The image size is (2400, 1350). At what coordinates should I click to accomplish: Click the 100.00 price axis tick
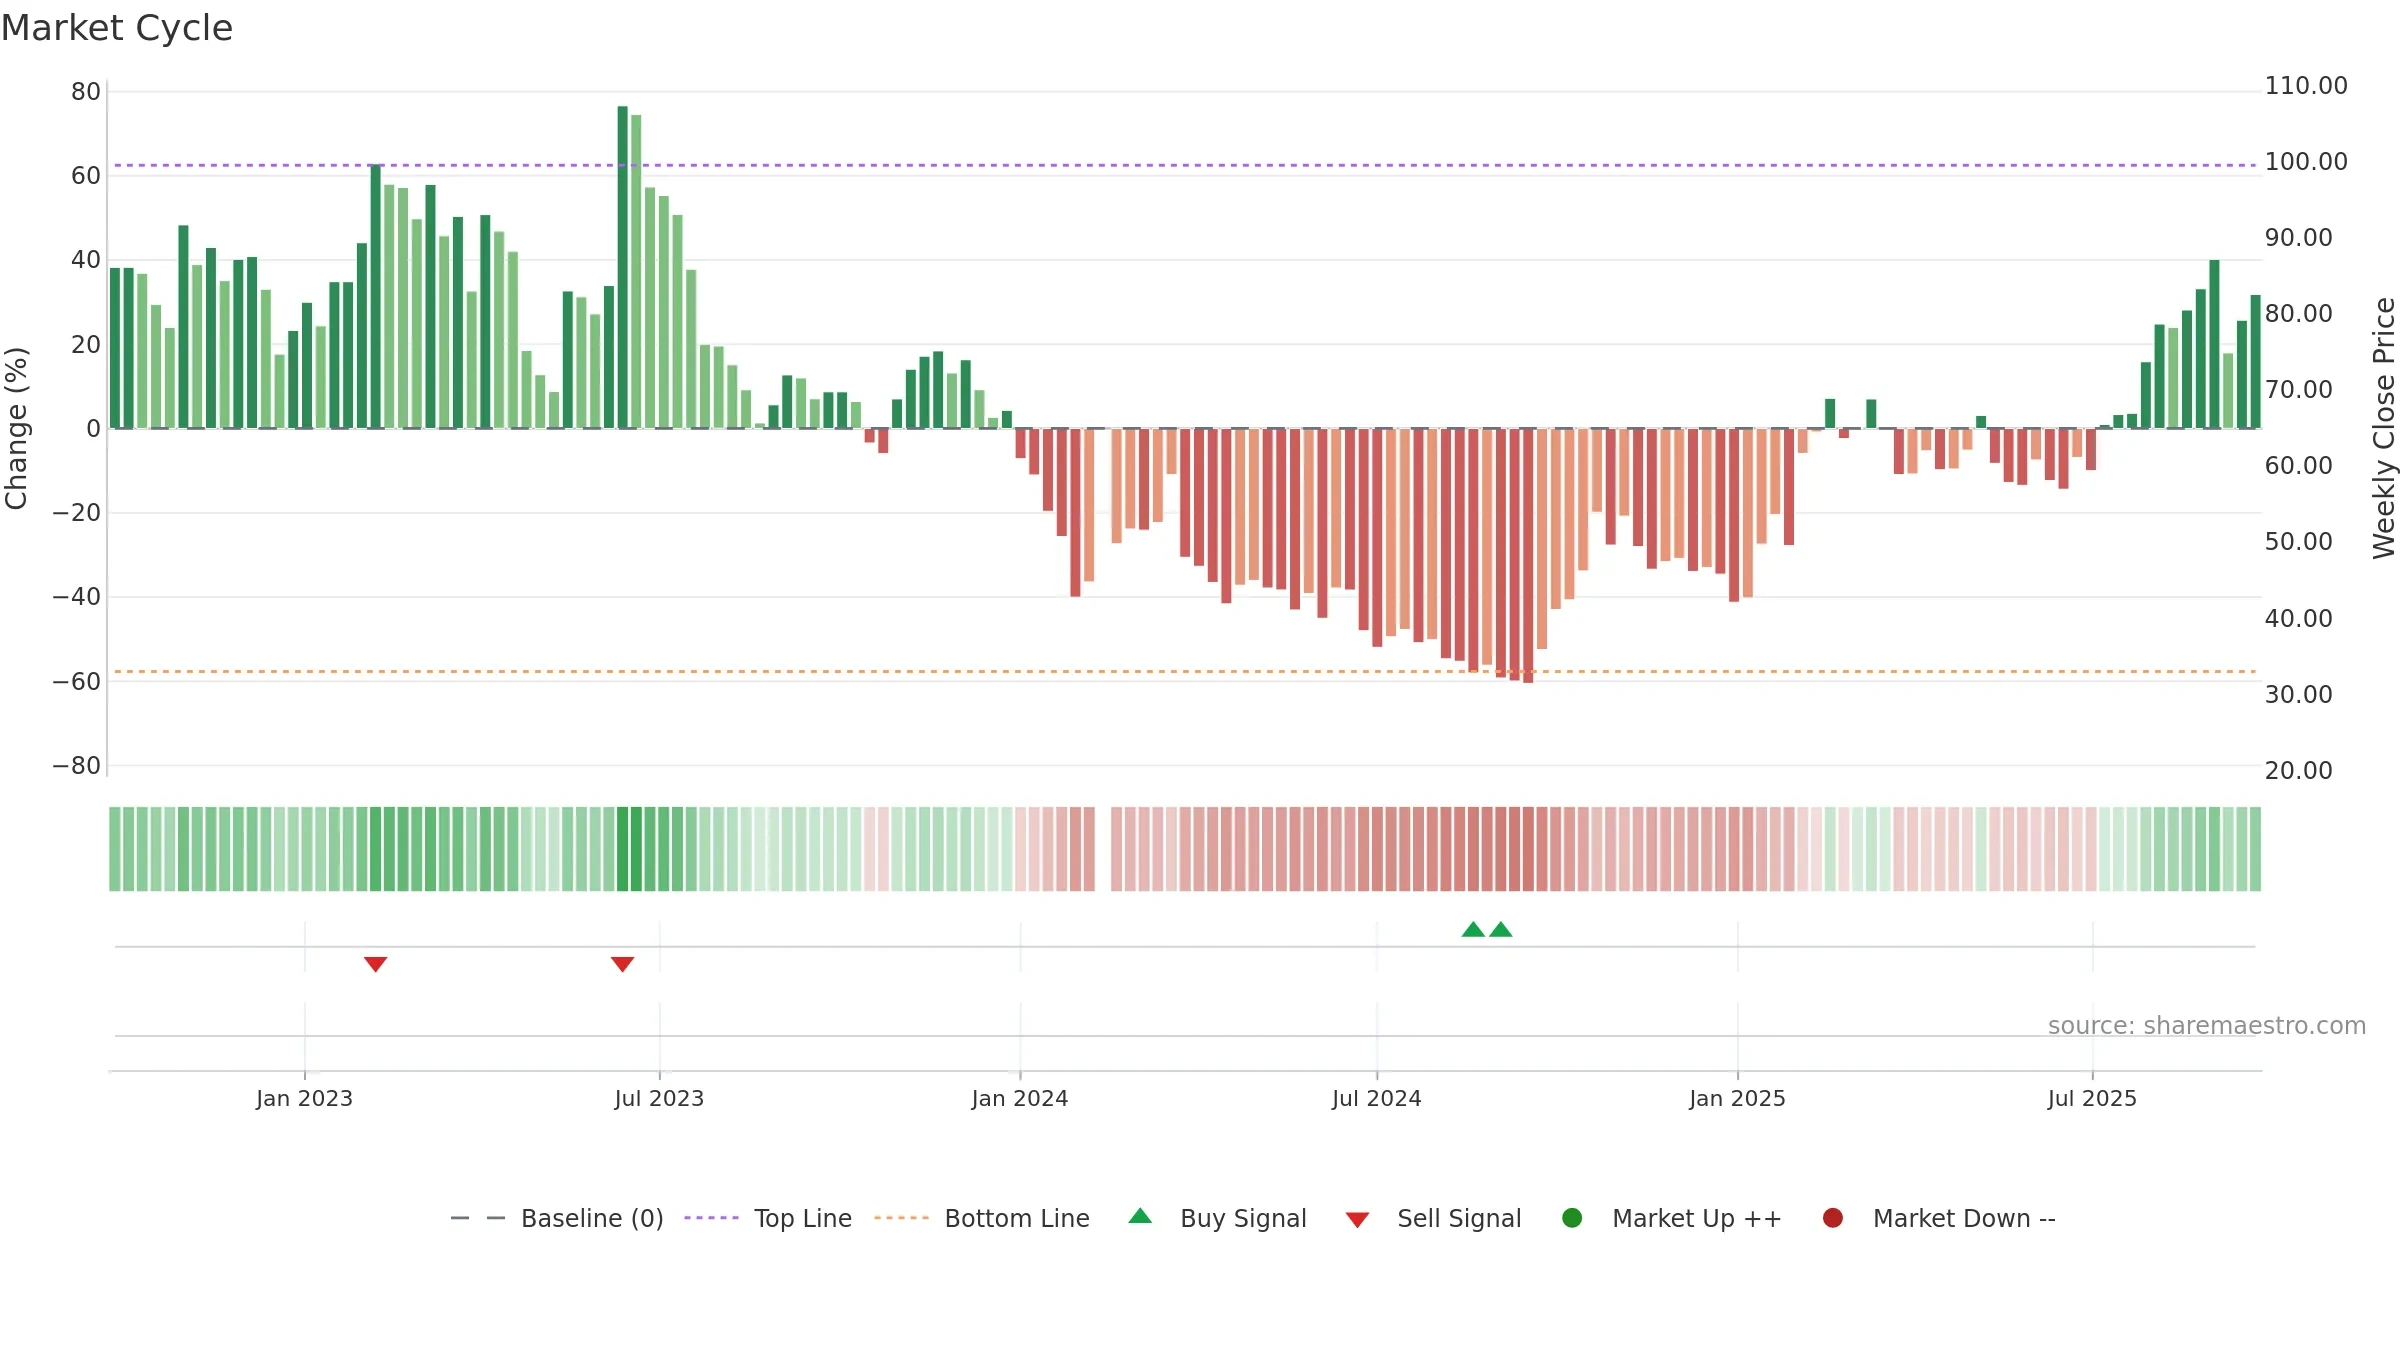click(2306, 161)
